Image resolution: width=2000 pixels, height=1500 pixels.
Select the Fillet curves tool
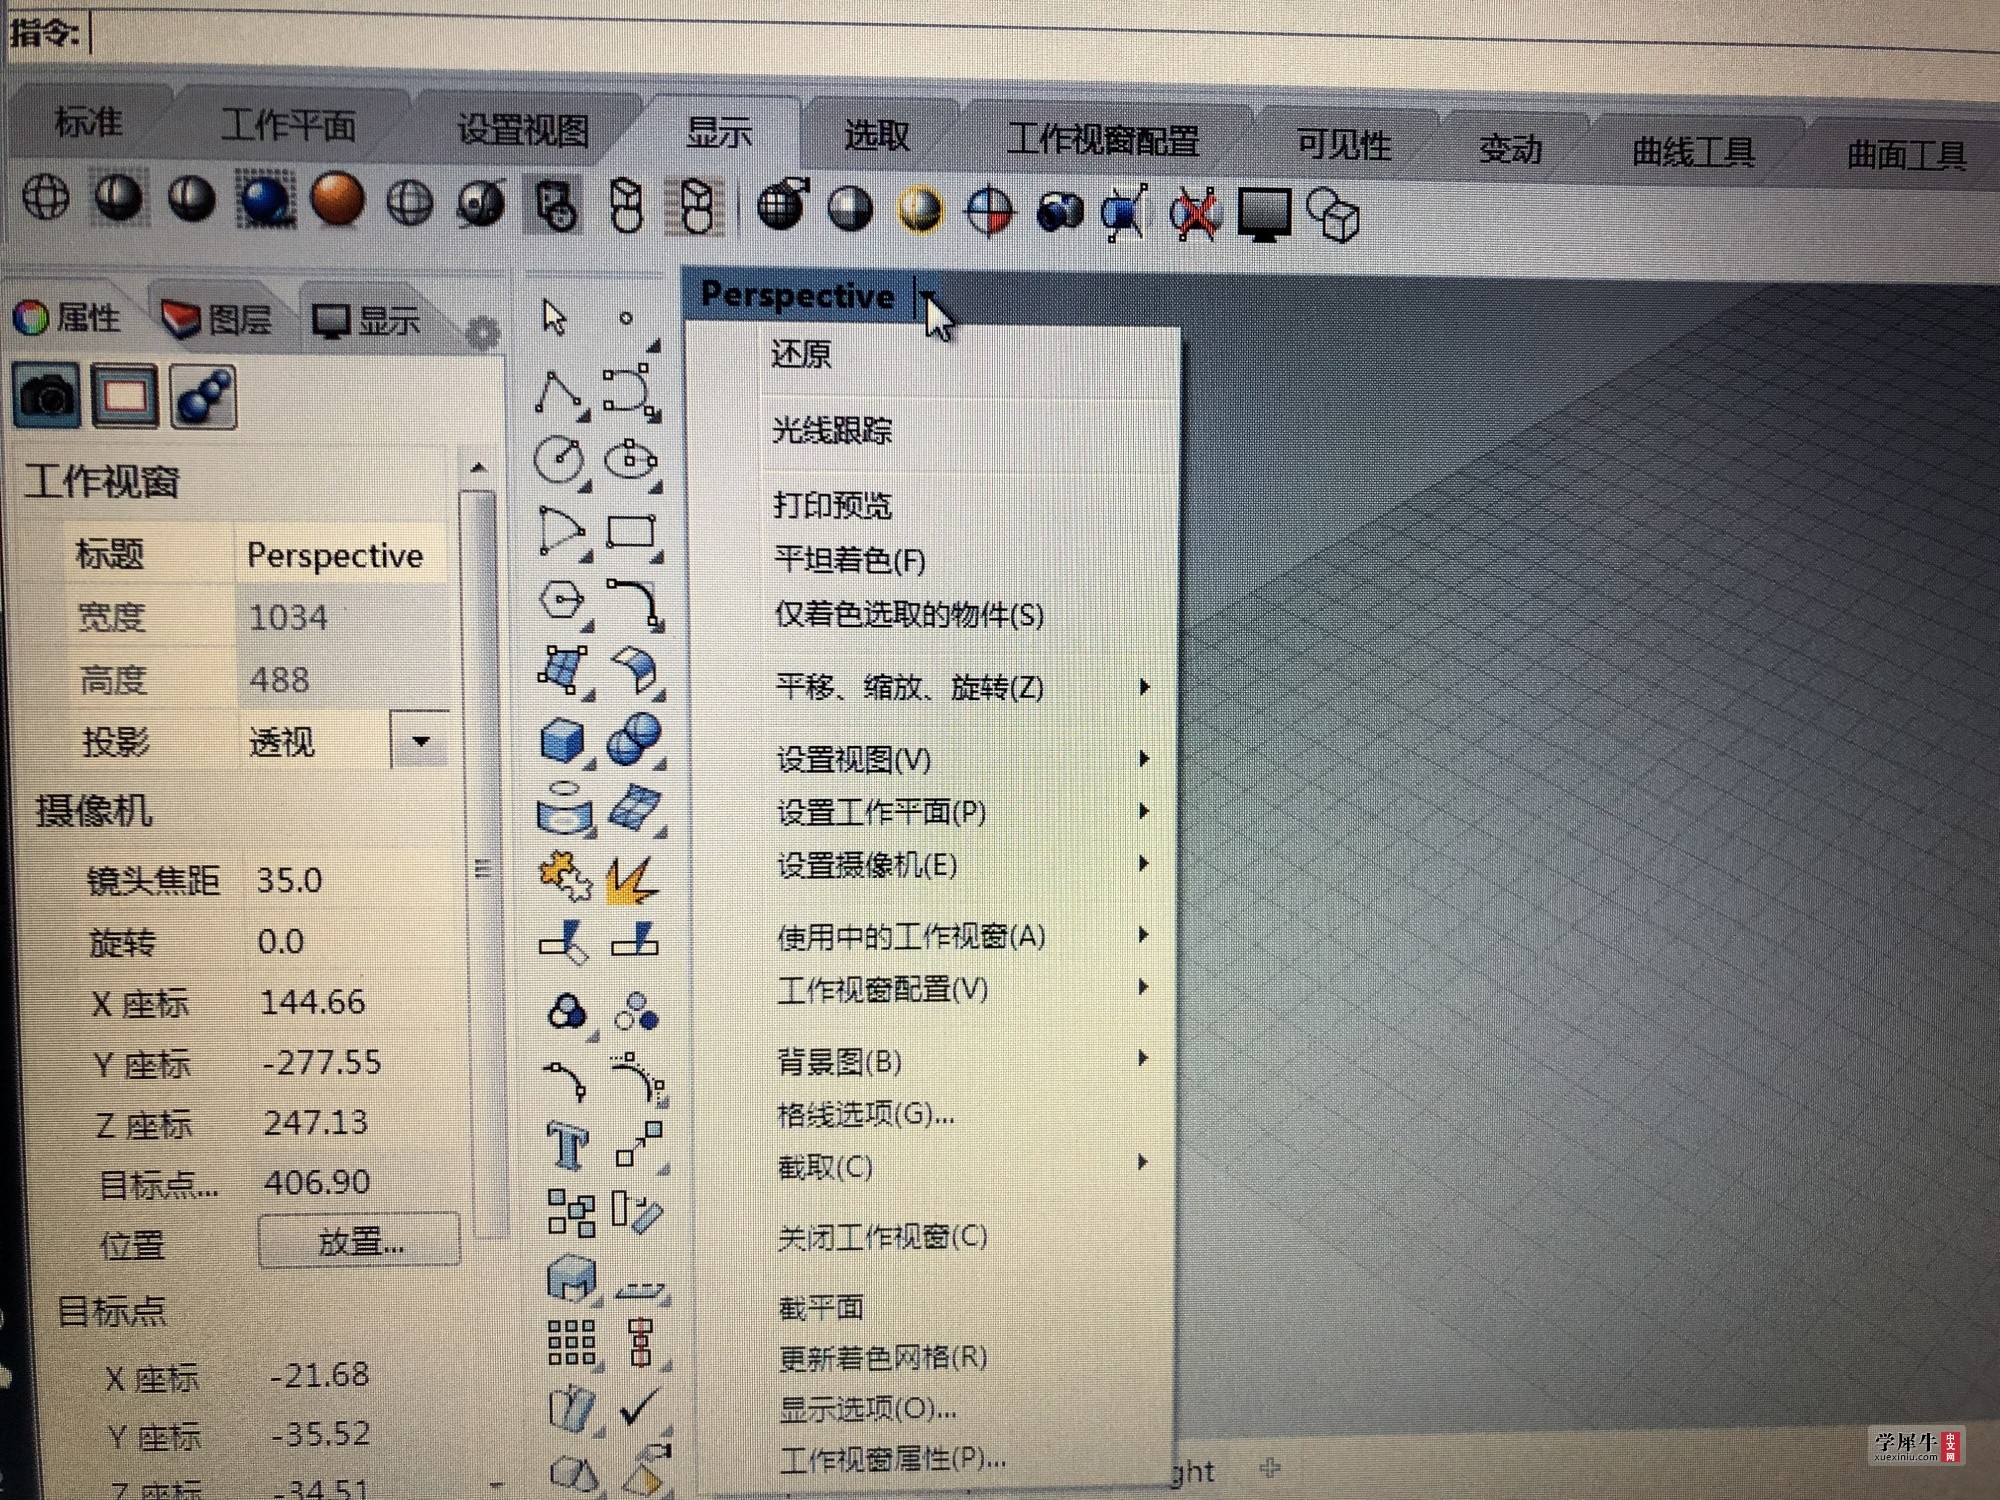click(635, 604)
